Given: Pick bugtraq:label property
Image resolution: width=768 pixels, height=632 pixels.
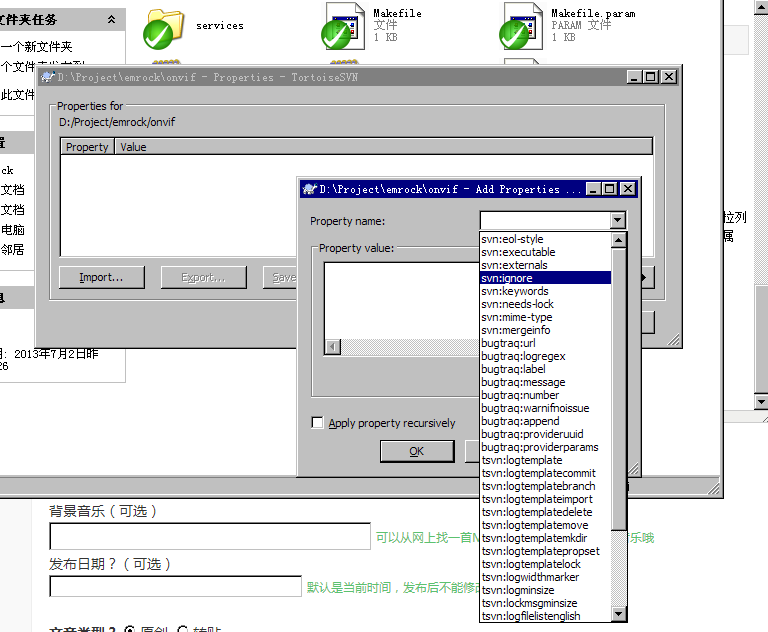Looking at the screenshot, I should [546, 369].
